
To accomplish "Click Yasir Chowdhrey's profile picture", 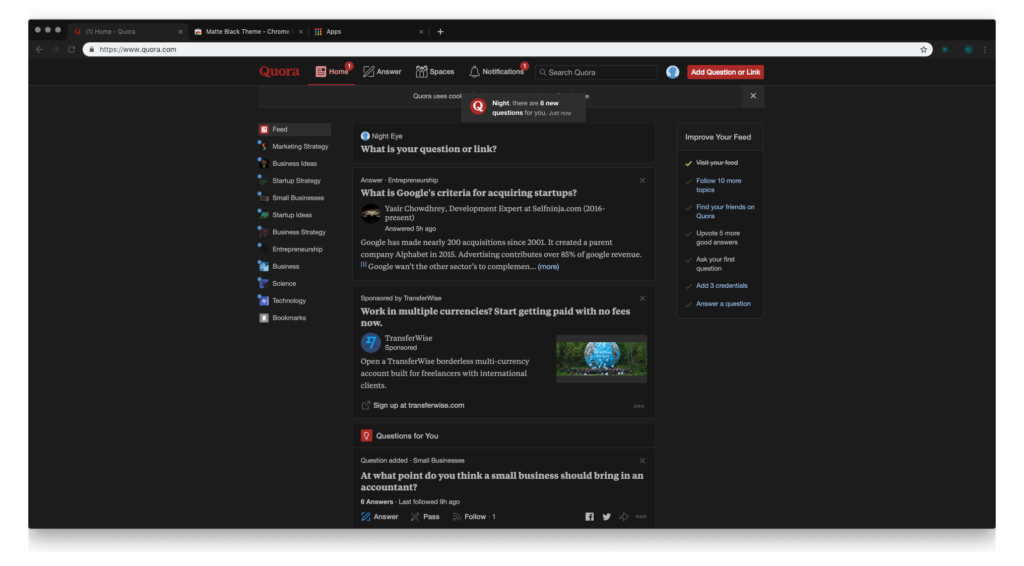I will click(370, 213).
